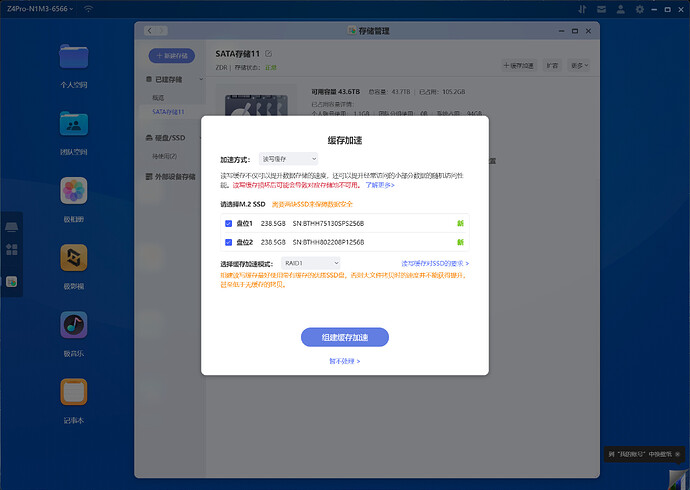Open the 个人空间 folder icon
The image size is (690, 490).
(x=74, y=57)
